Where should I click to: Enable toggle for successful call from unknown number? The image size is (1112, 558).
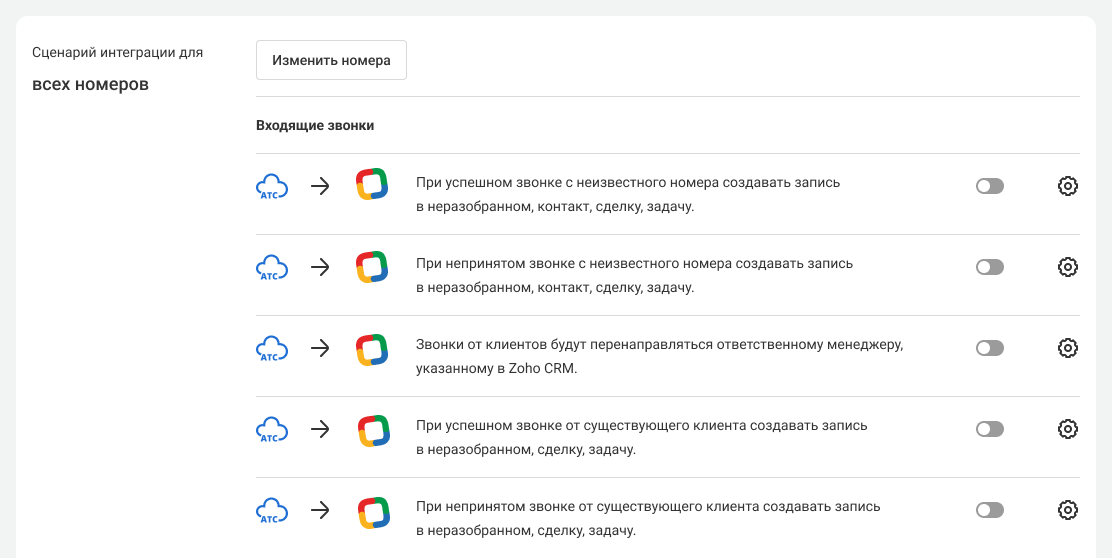[x=989, y=186]
